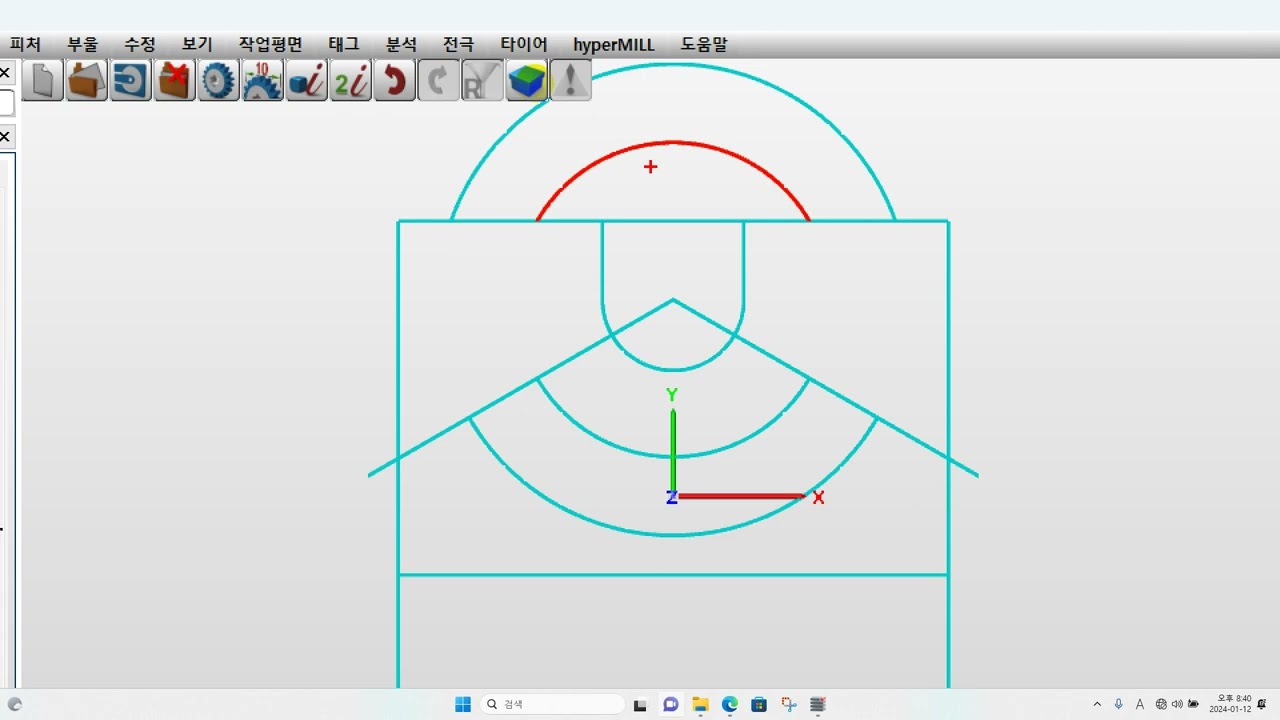The width and height of the screenshot is (1280, 720).
Task: Click the new document toolbar icon
Action: pyautogui.click(x=43, y=80)
